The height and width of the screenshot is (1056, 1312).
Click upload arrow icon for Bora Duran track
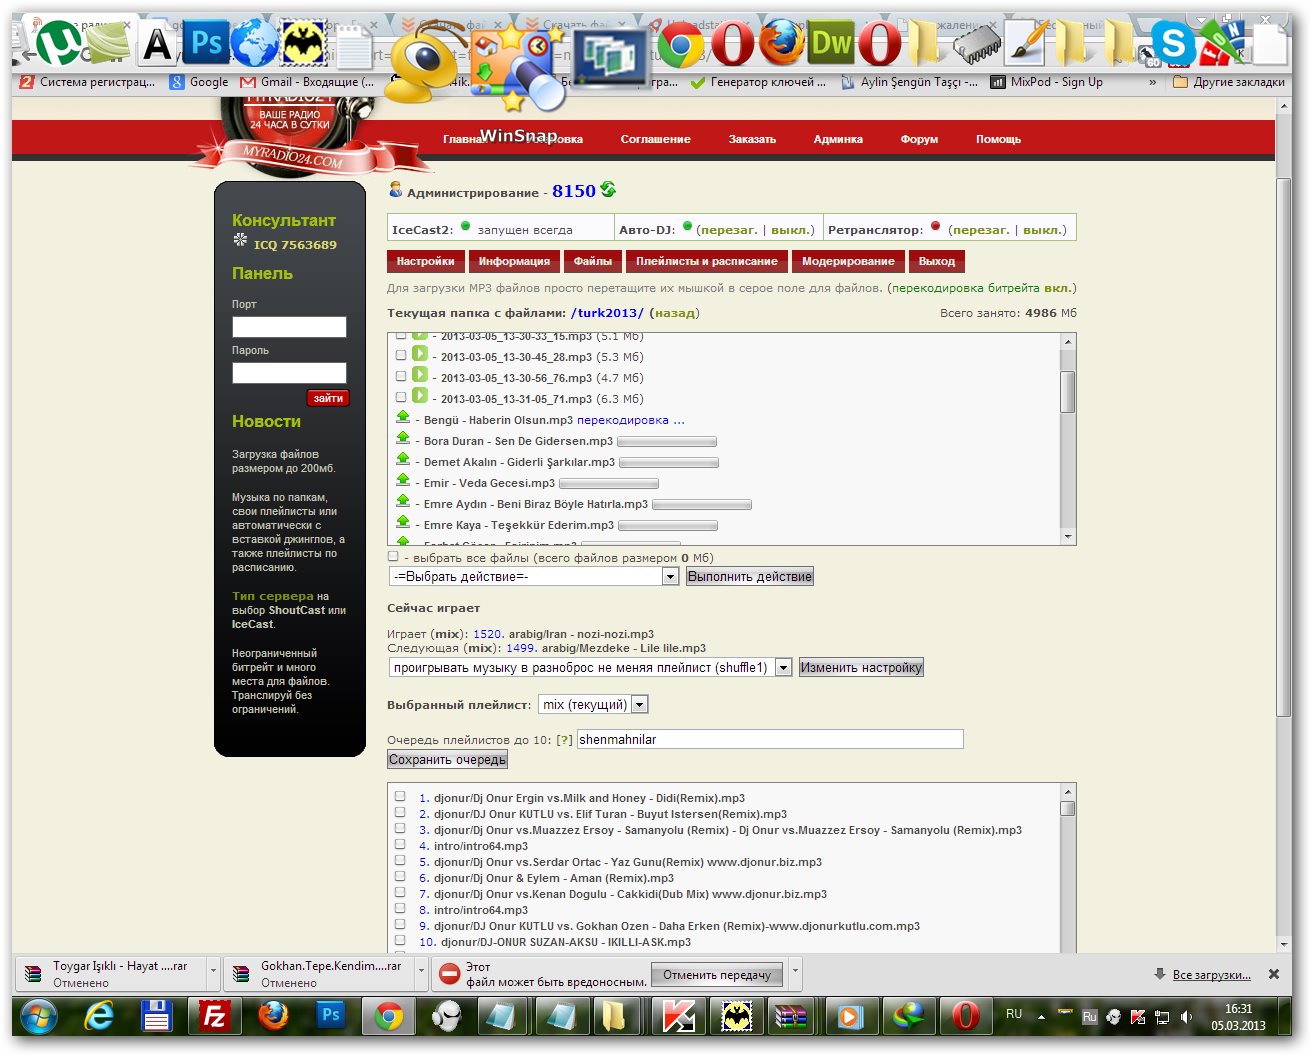click(403, 439)
